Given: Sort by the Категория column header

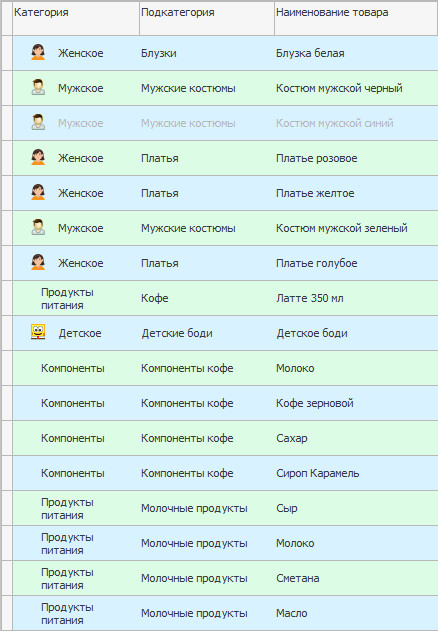Looking at the screenshot, I should click(x=76, y=19).
